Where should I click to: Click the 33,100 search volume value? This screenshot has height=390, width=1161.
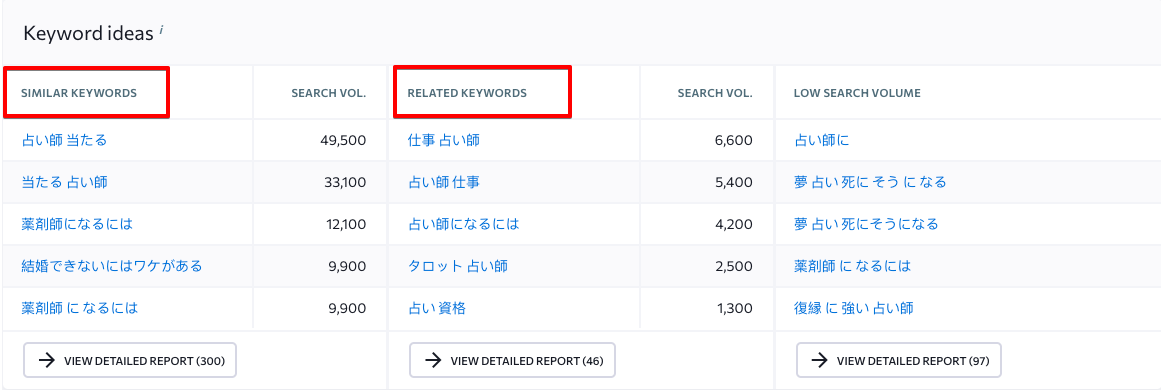[x=344, y=181]
